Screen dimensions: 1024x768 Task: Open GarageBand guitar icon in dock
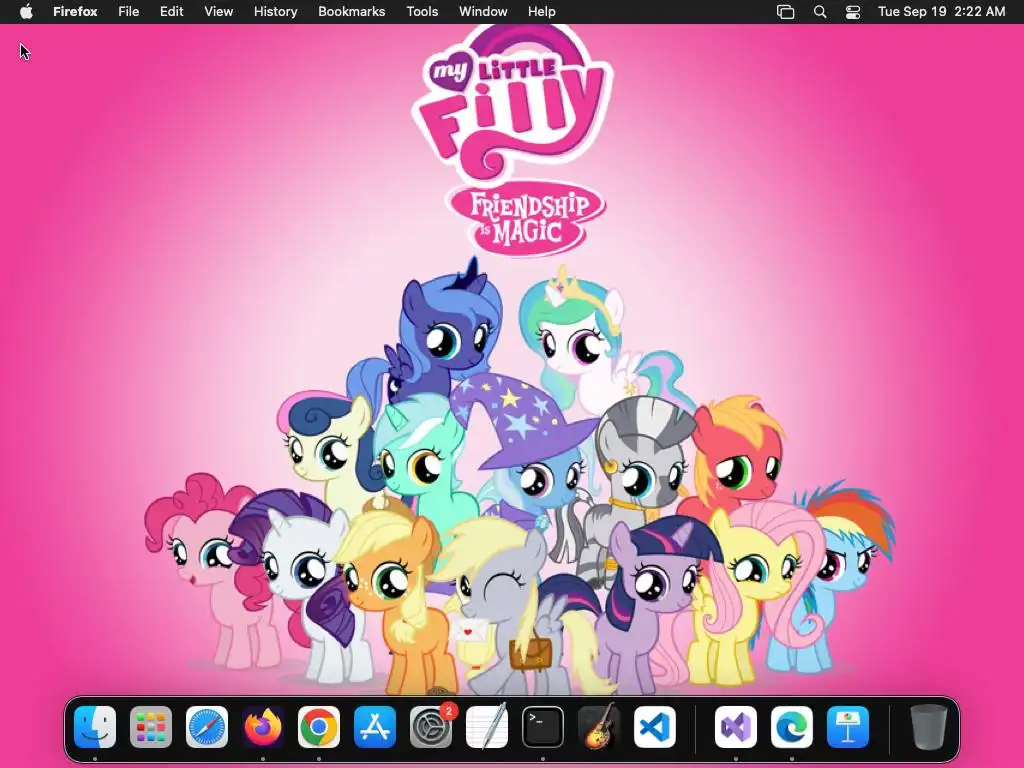(x=599, y=727)
